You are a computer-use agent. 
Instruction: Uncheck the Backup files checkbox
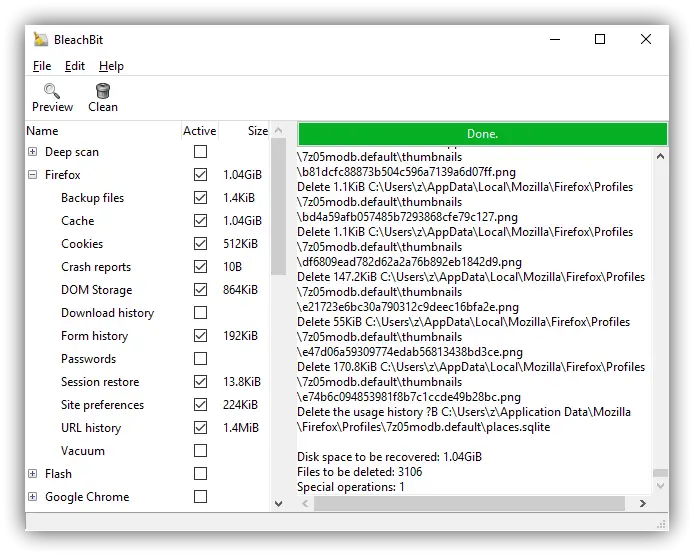(x=200, y=198)
